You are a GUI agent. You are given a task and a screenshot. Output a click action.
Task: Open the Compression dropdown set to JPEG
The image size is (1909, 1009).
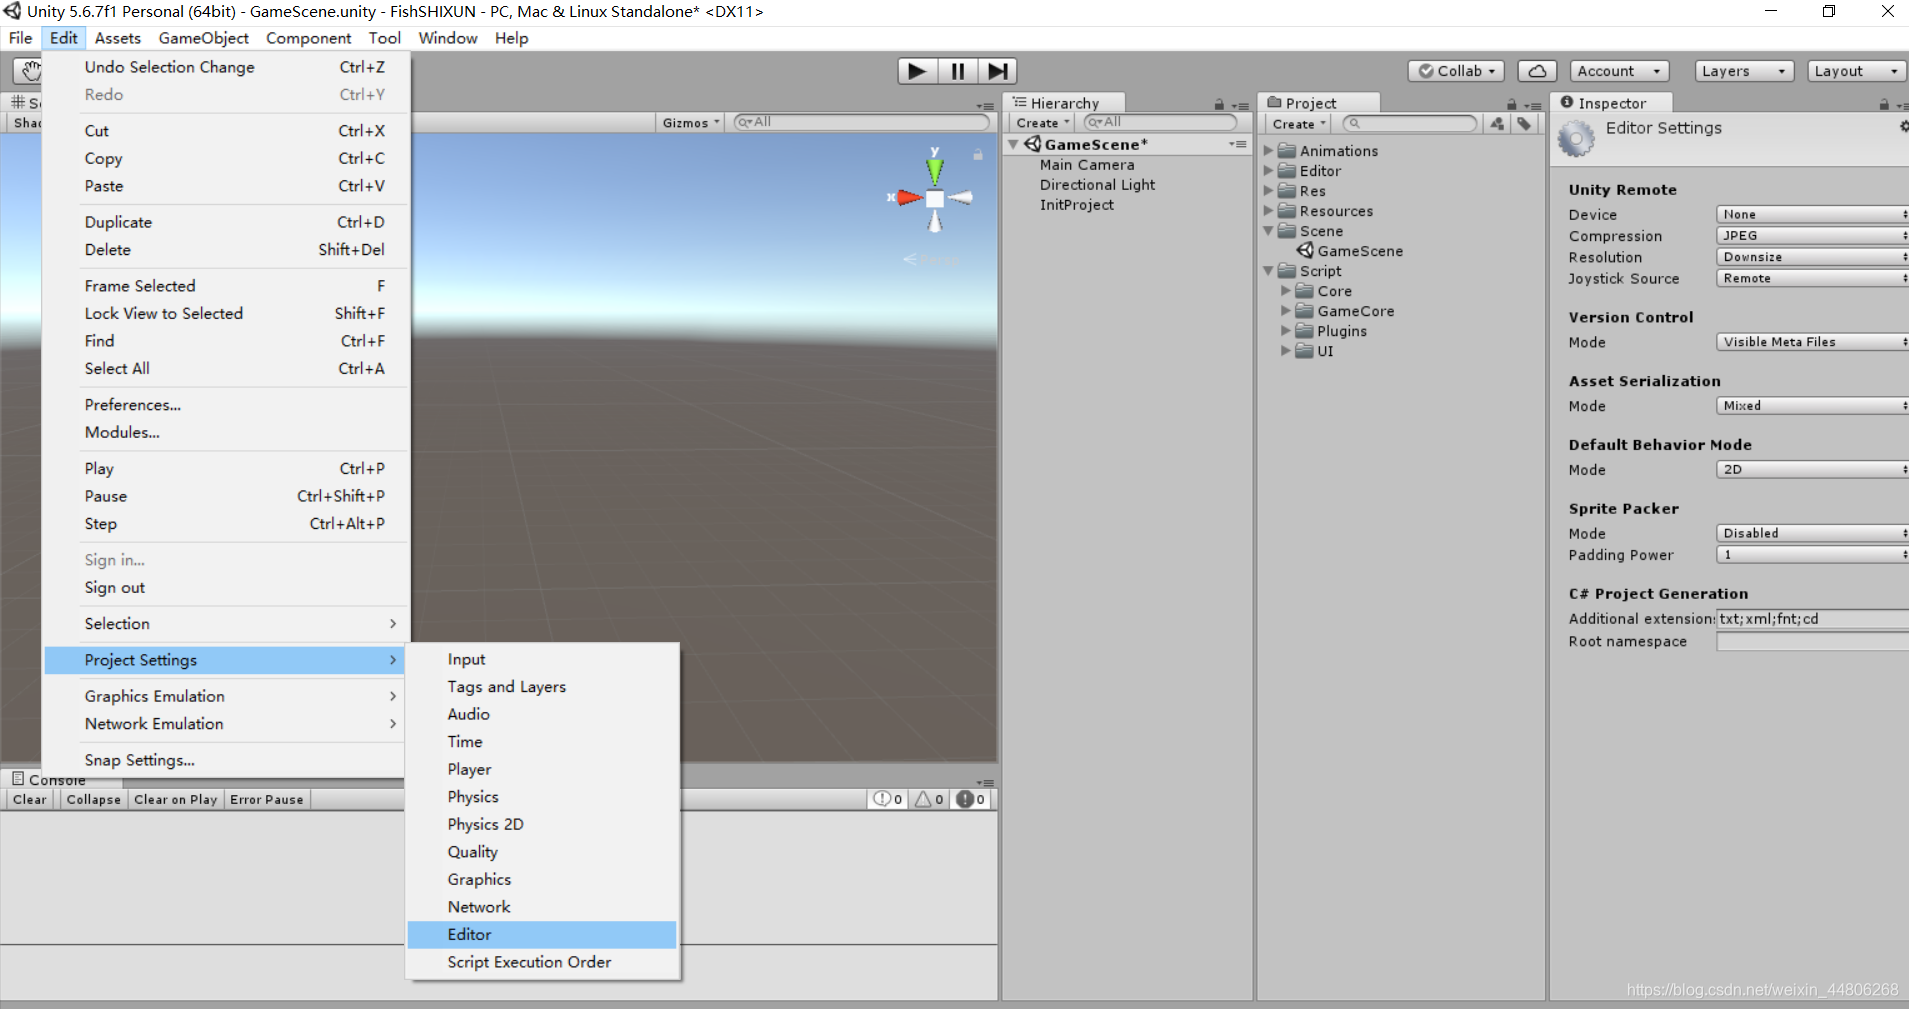point(1812,235)
